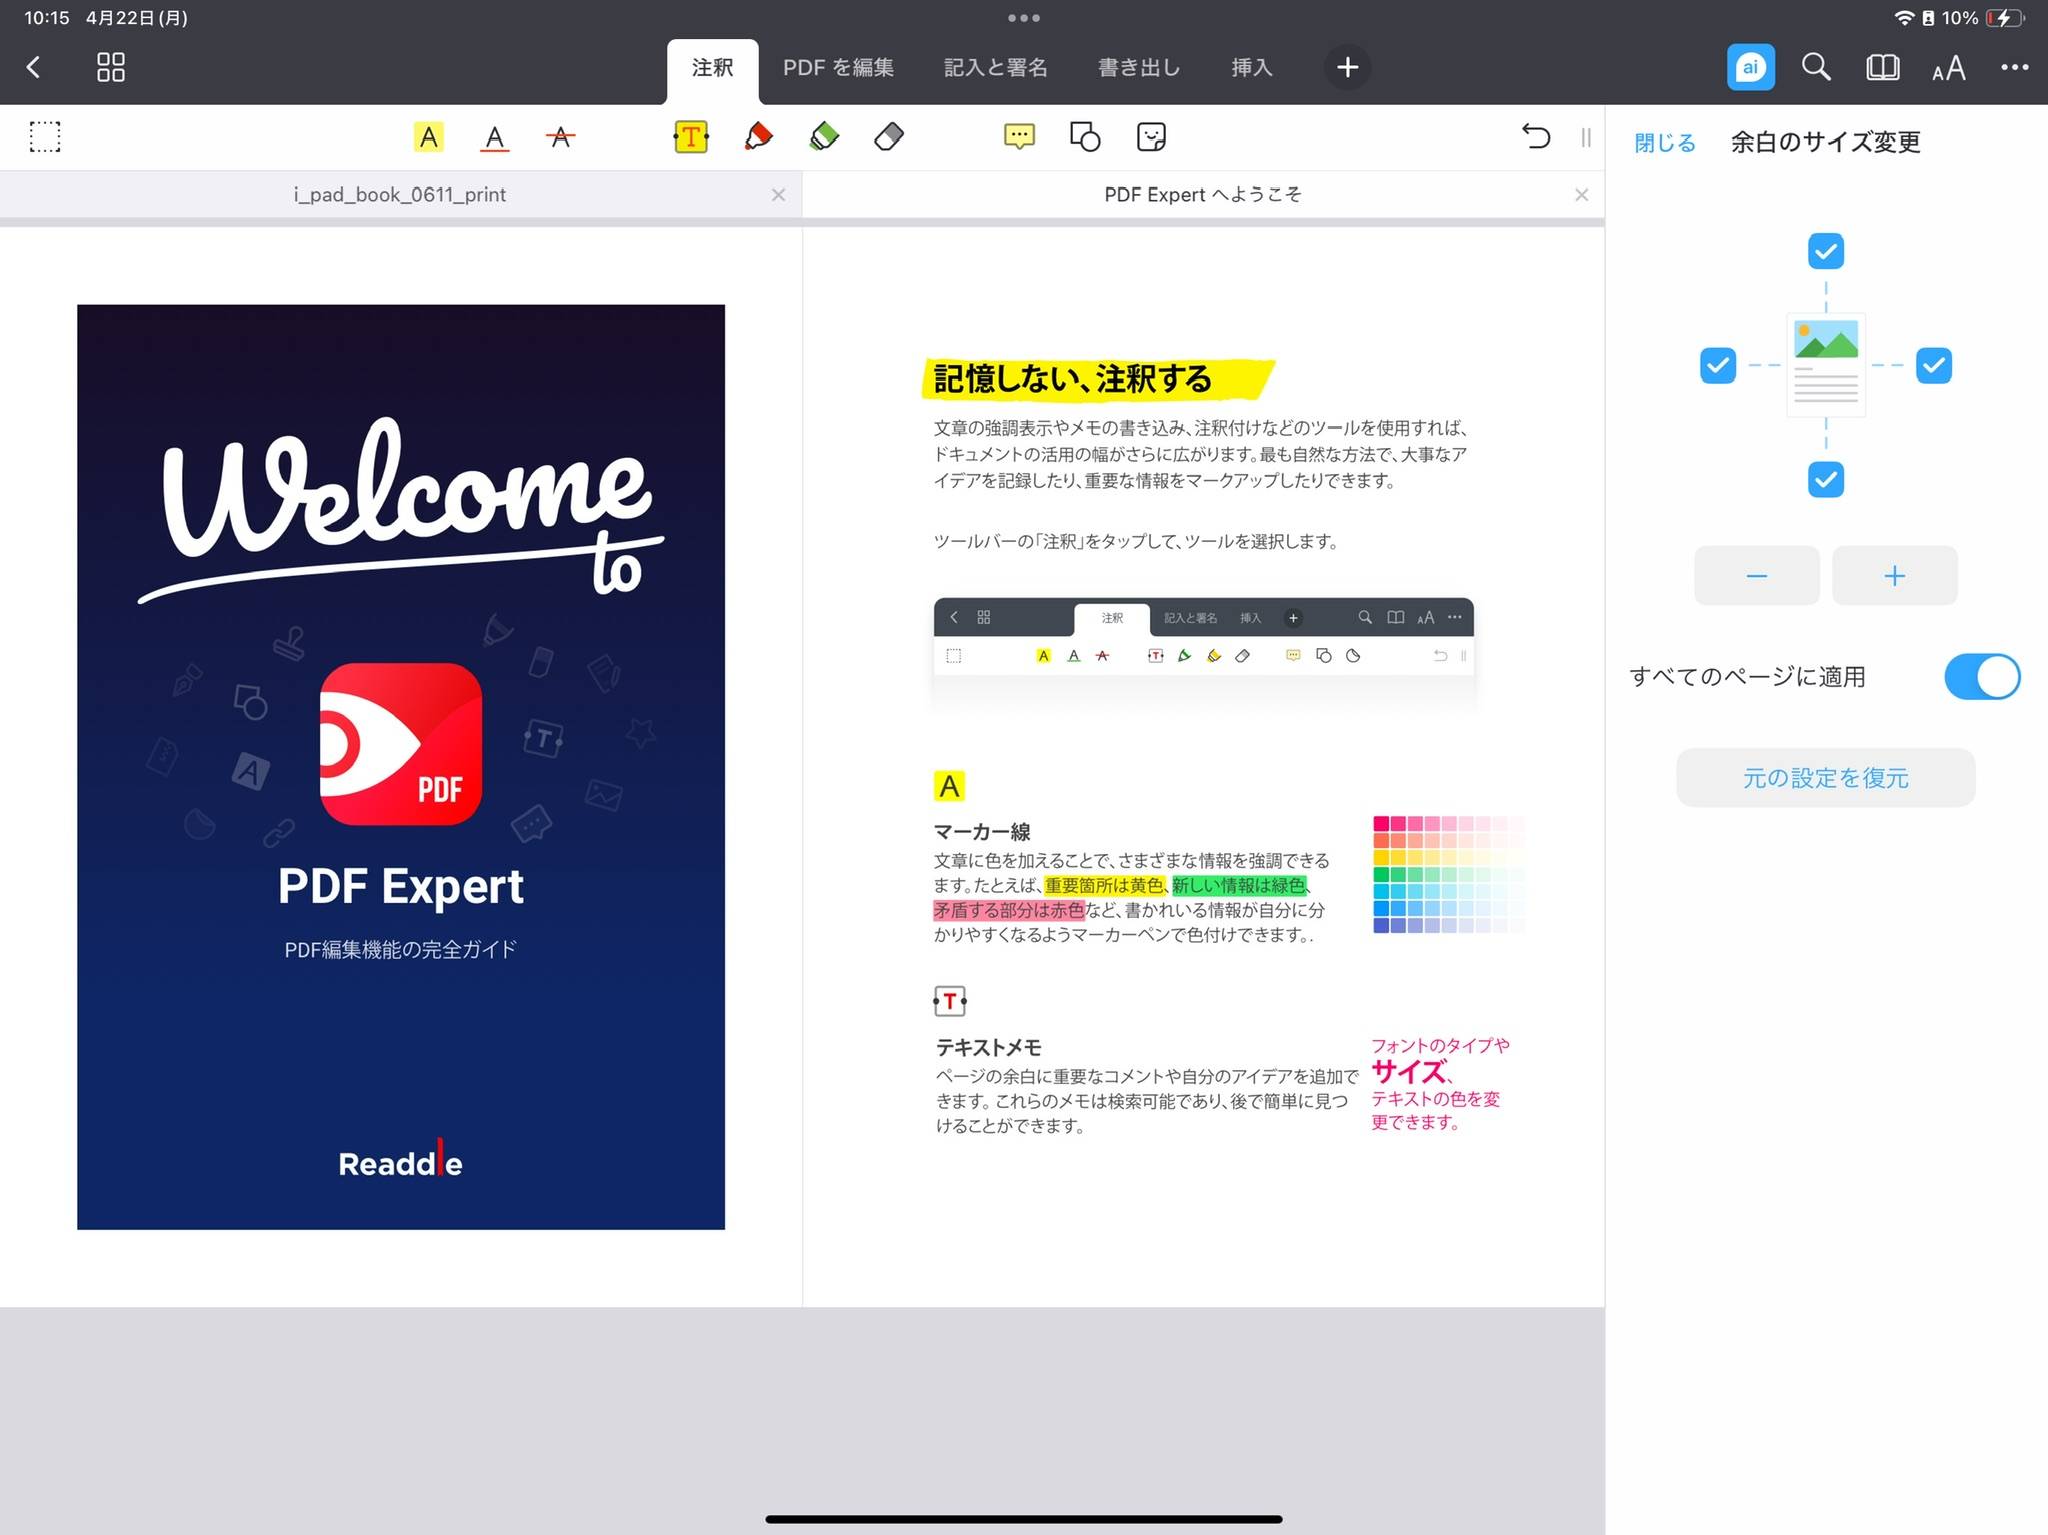Uncheck the top margin checkbox
This screenshot has height=1535, width=2048.
pyautogui.click(x=1826, y=251)
